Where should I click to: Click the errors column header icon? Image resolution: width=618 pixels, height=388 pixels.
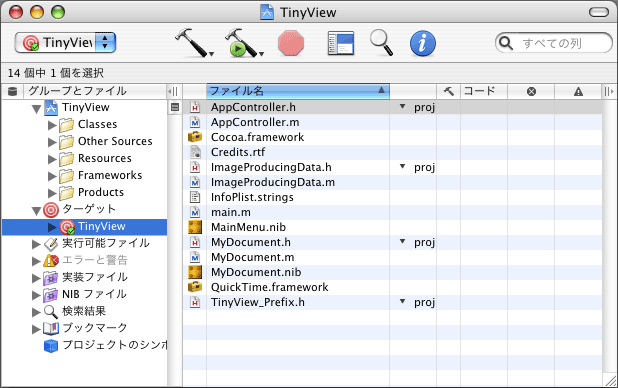click(531, 91)
